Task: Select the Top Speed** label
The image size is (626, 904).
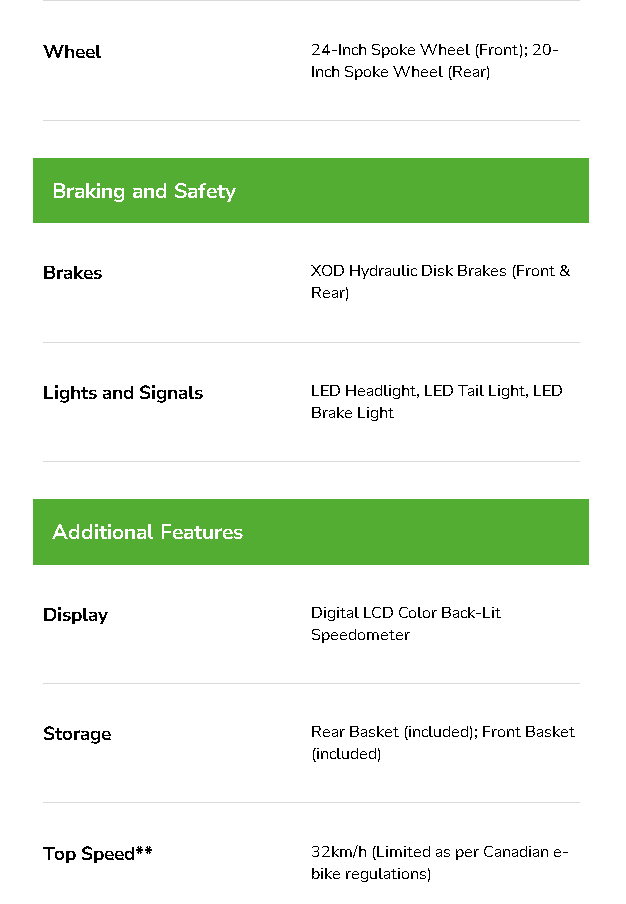Action: [98, 854]
